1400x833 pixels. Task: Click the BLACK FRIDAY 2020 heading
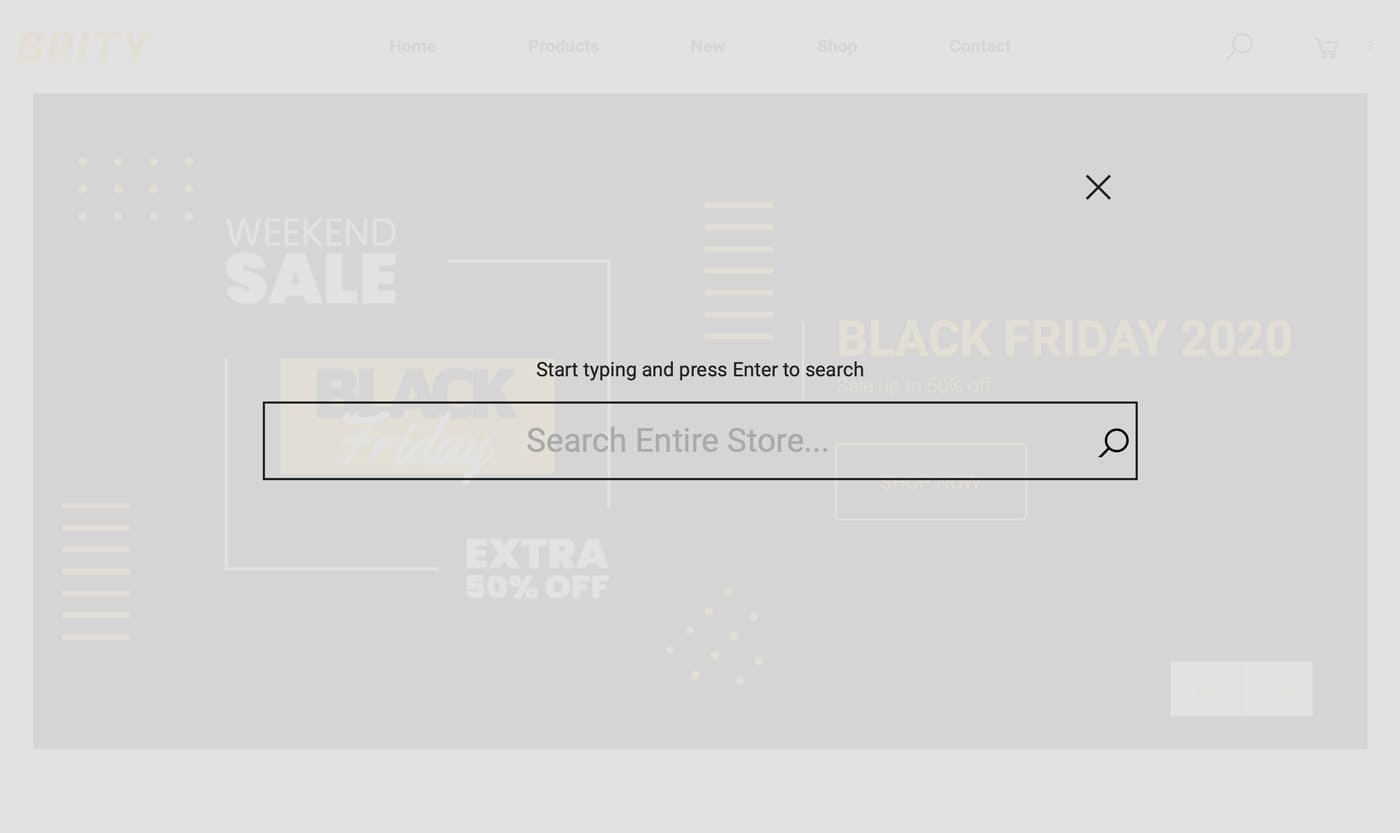tap(1064, 339)
